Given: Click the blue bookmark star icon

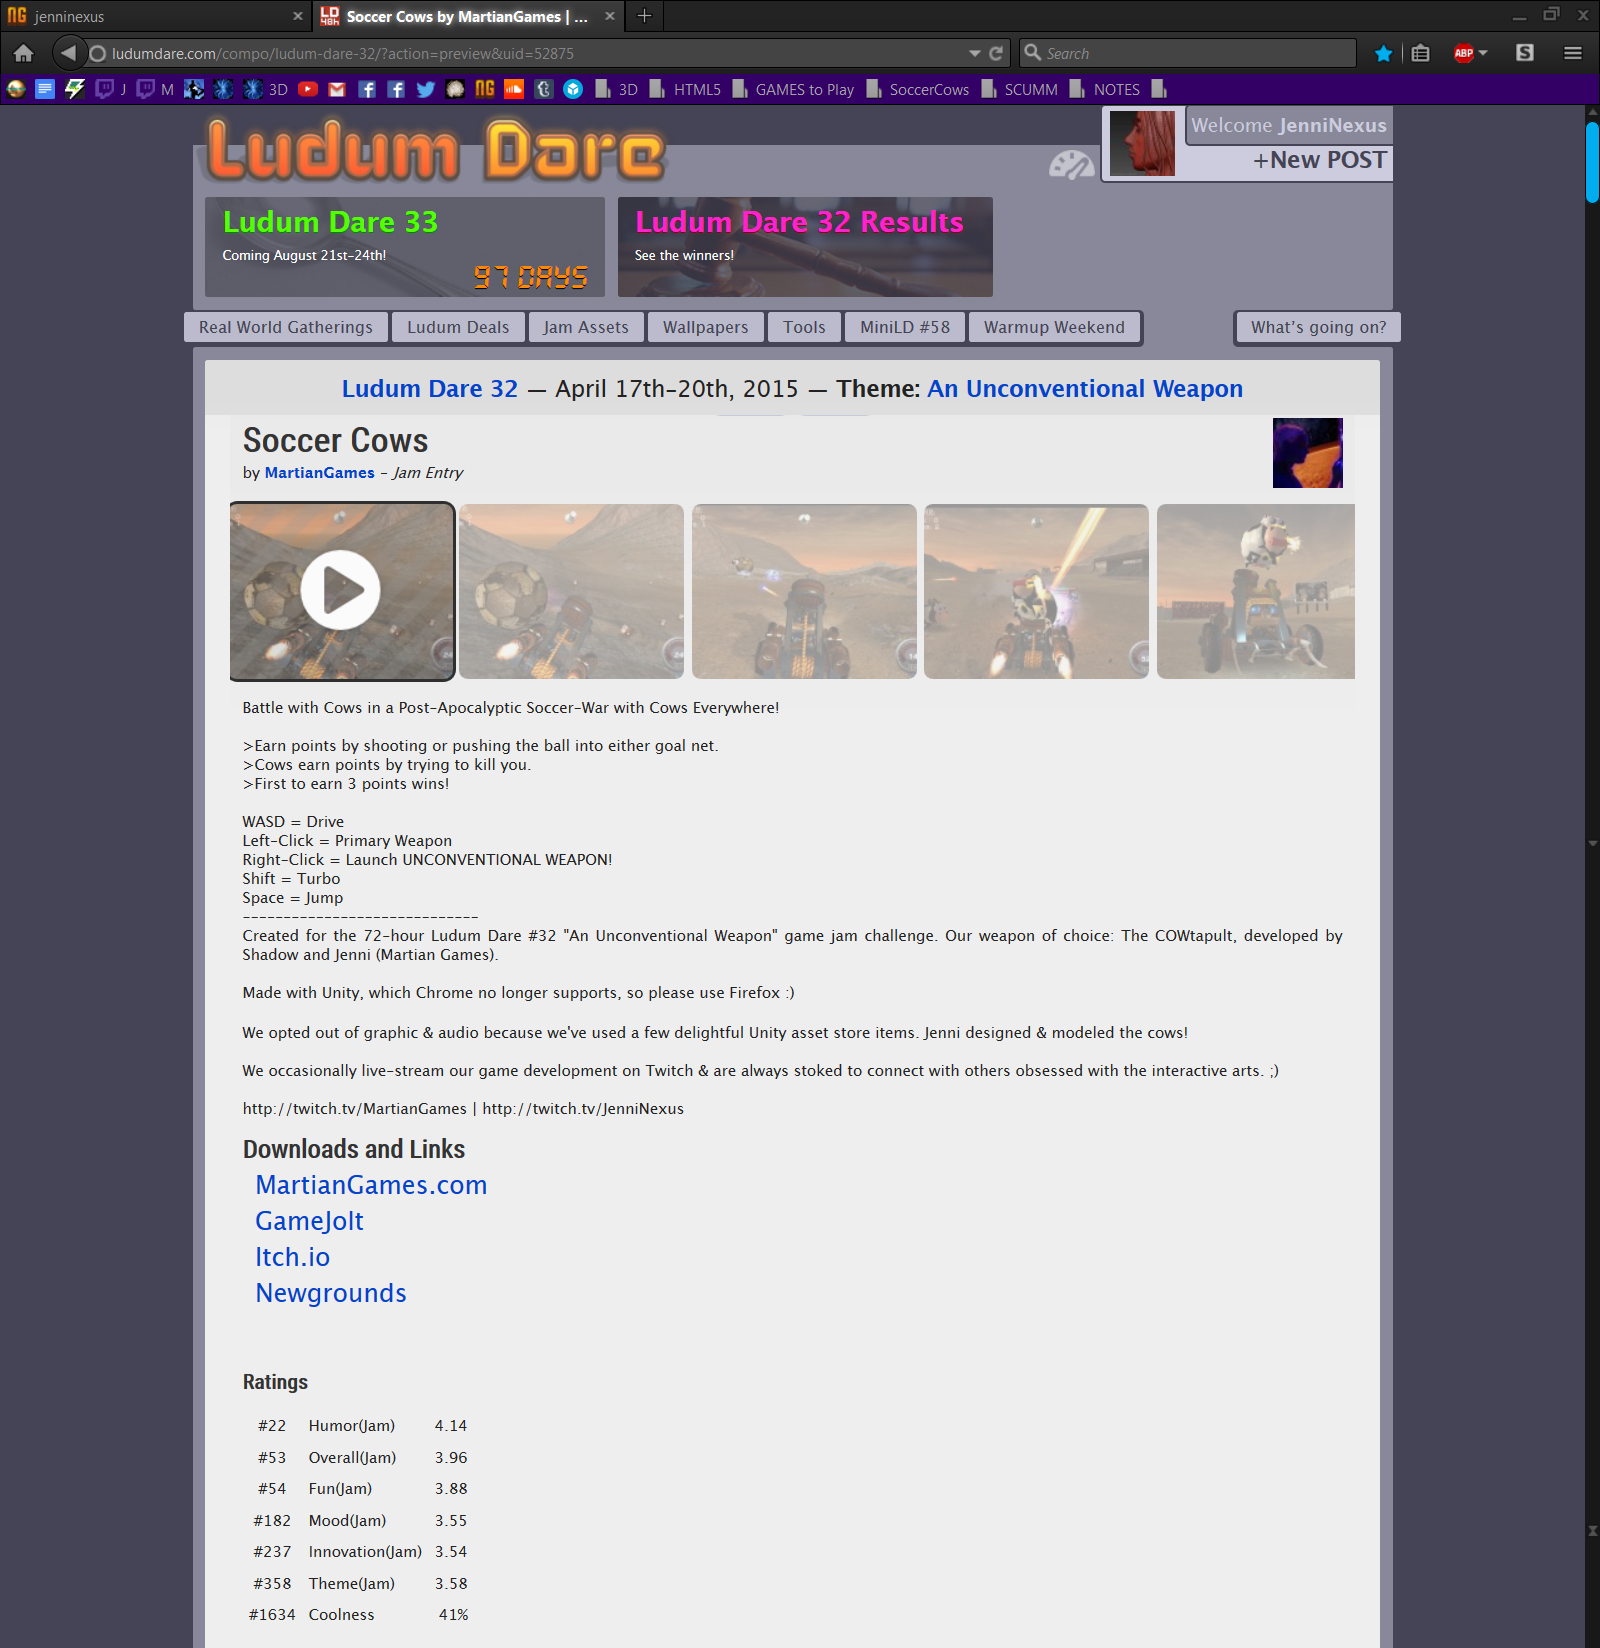Looking at the screenshot, I should [x=1384, y=53].
